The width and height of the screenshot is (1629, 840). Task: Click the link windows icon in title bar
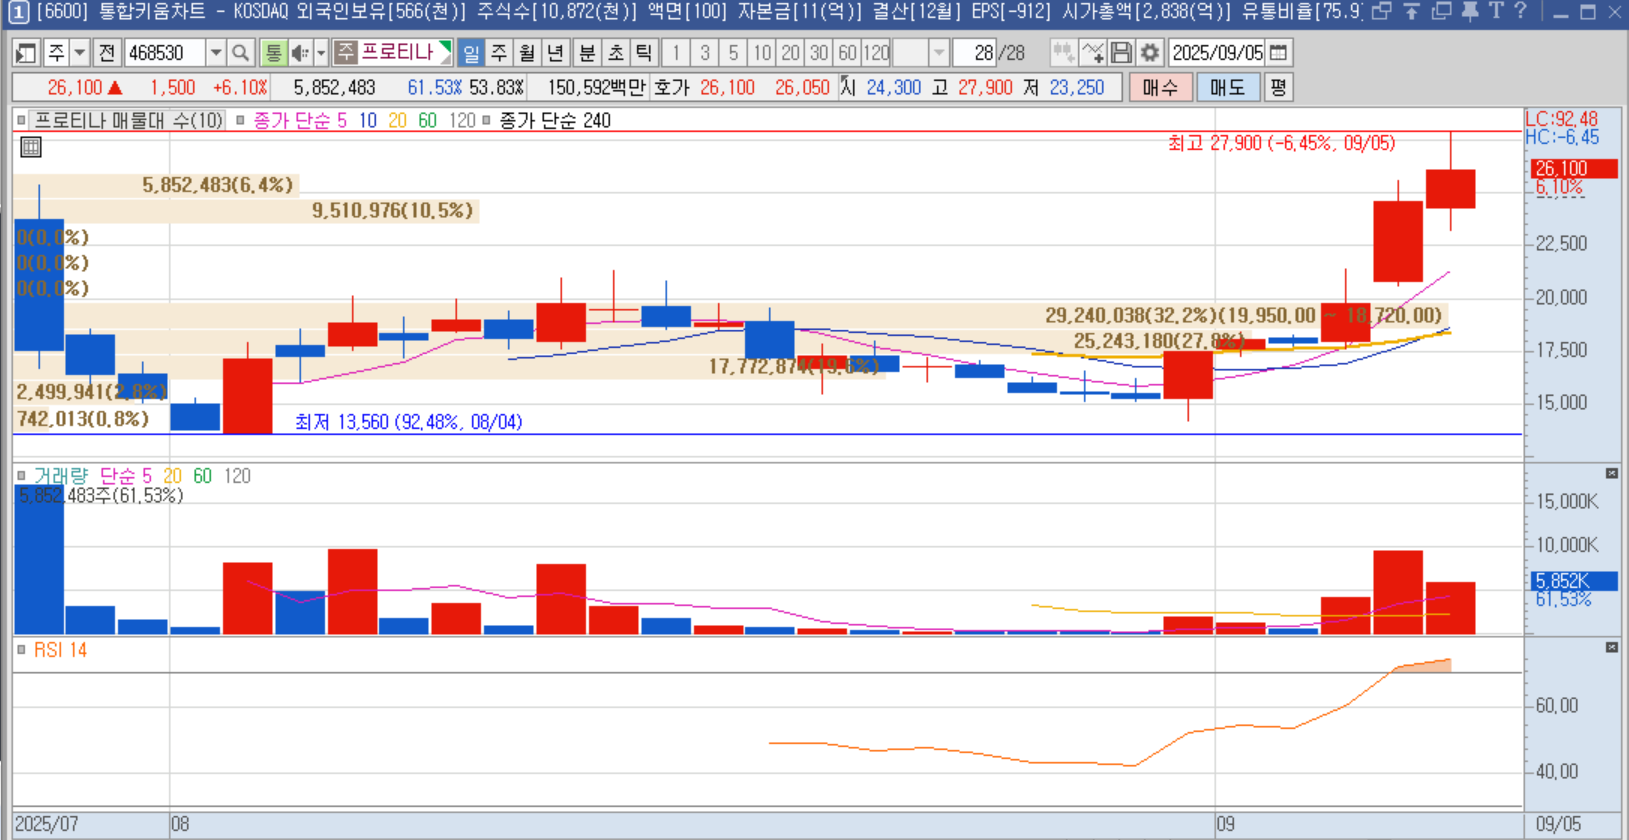tap(1381, 11)
